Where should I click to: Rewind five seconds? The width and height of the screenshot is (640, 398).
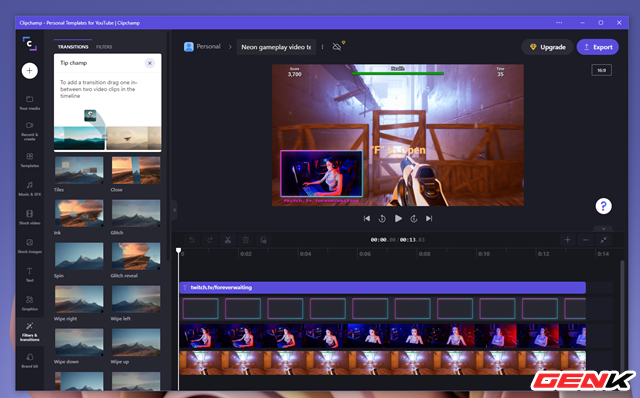coord(382,219)
